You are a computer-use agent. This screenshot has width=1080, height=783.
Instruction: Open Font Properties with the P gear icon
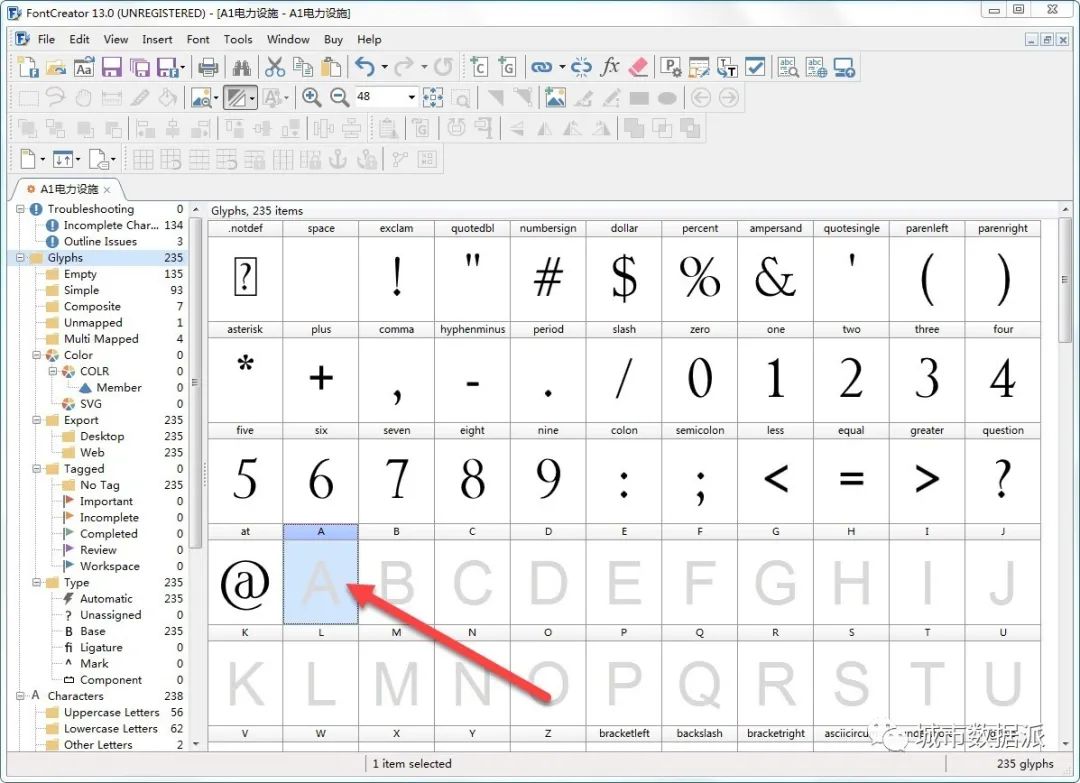(671, 67)
